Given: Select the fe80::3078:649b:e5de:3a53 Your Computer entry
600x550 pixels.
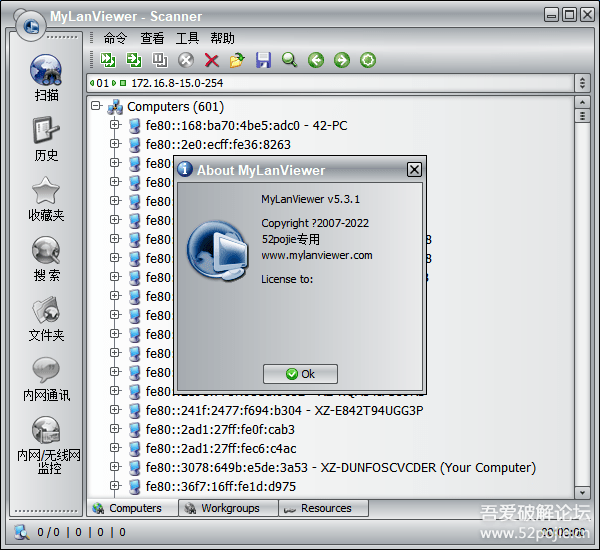Looking at the screenshot, I should (x=341, y=468).
